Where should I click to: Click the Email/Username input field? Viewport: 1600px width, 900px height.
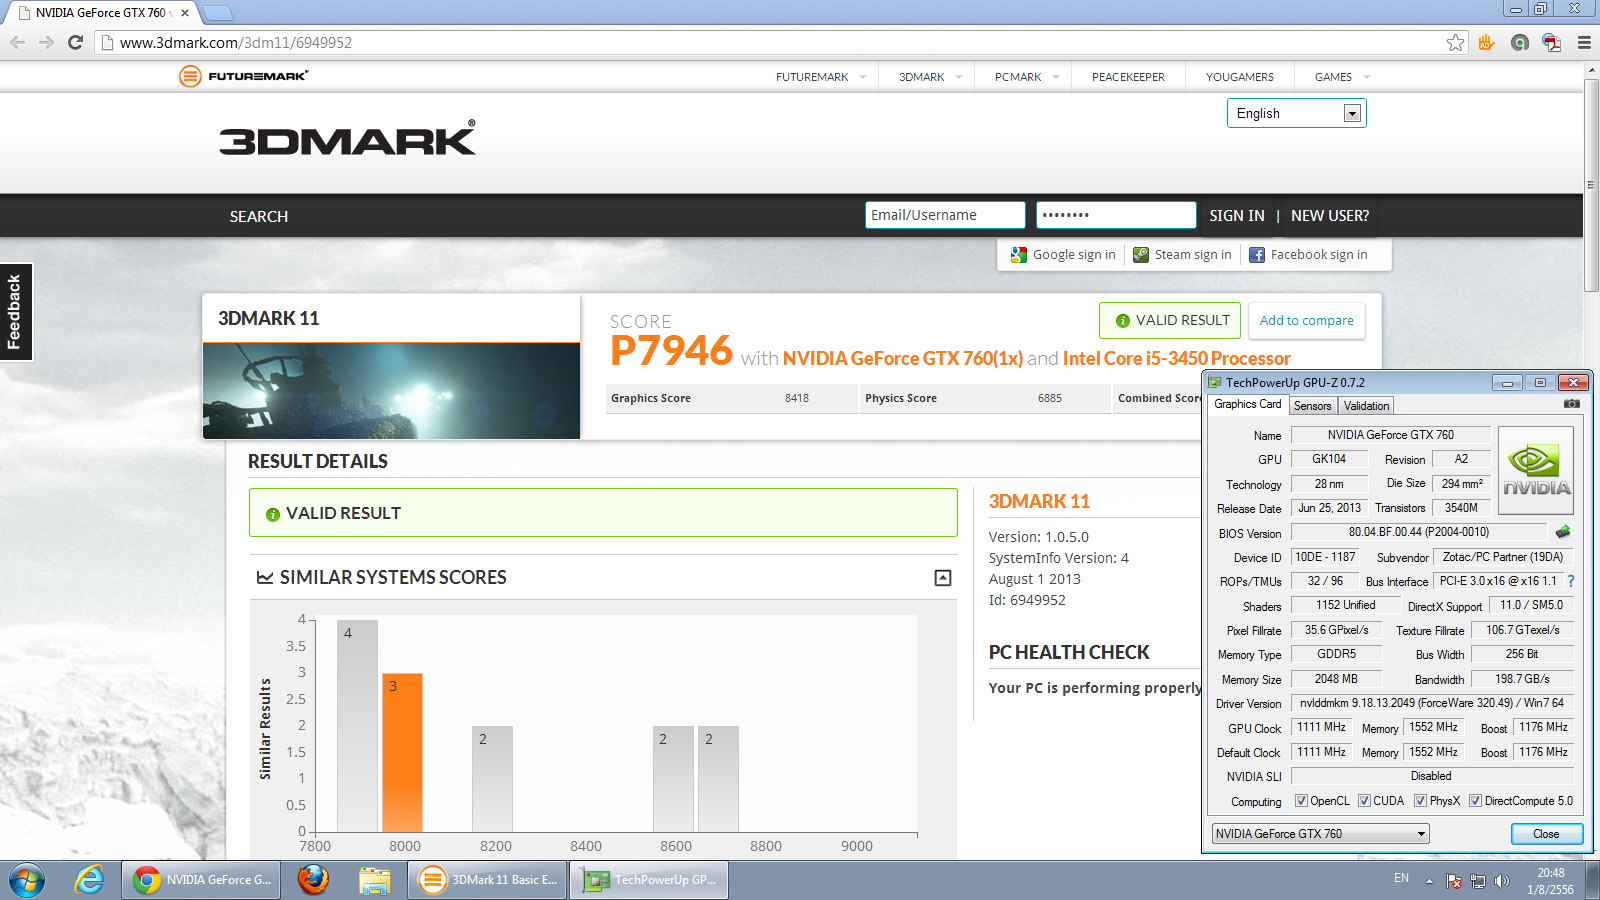point(945,215)
